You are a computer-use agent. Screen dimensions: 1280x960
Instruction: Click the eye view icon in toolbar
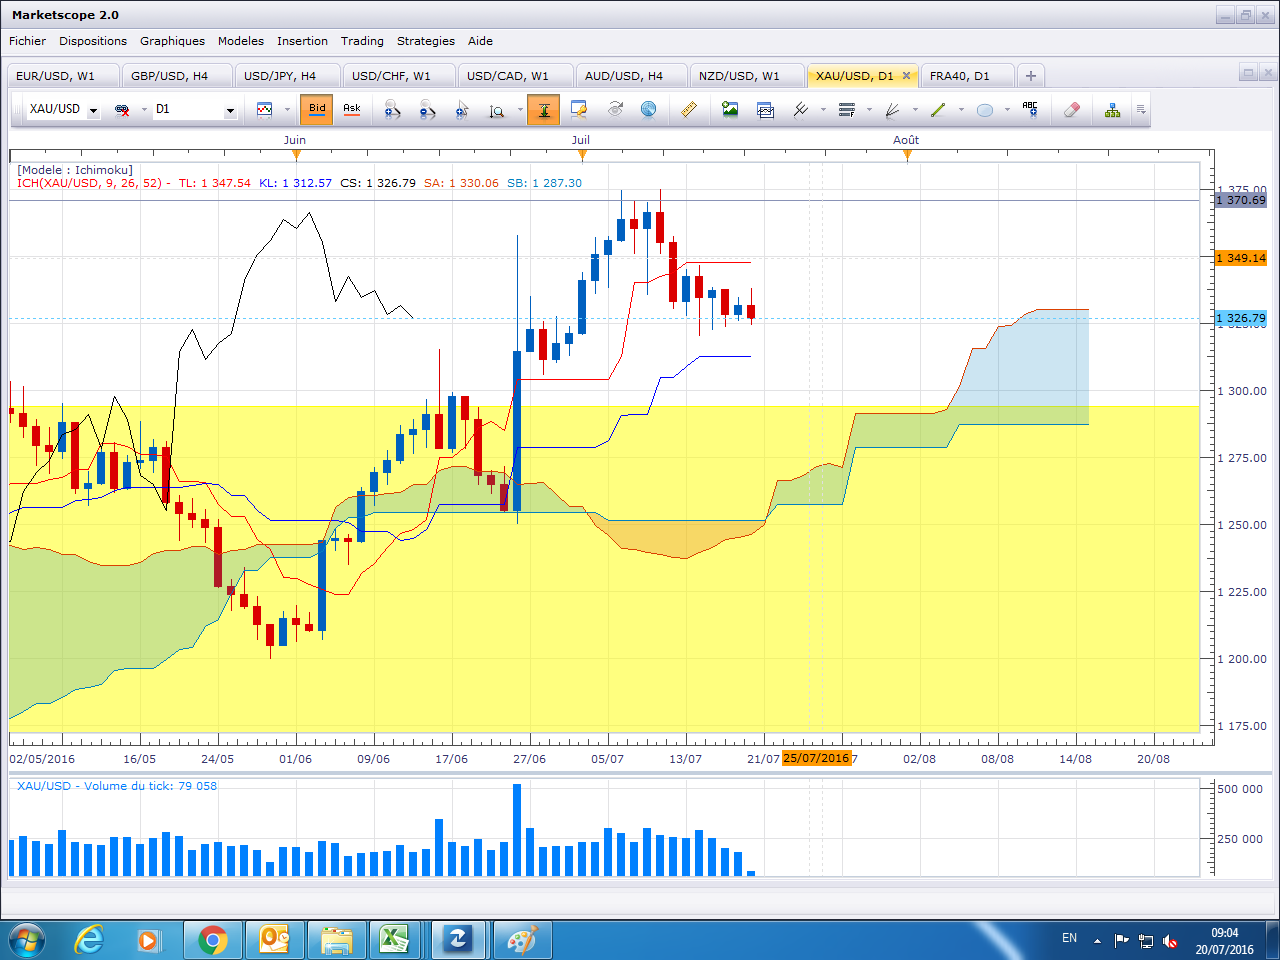click(x=615, y=109)
